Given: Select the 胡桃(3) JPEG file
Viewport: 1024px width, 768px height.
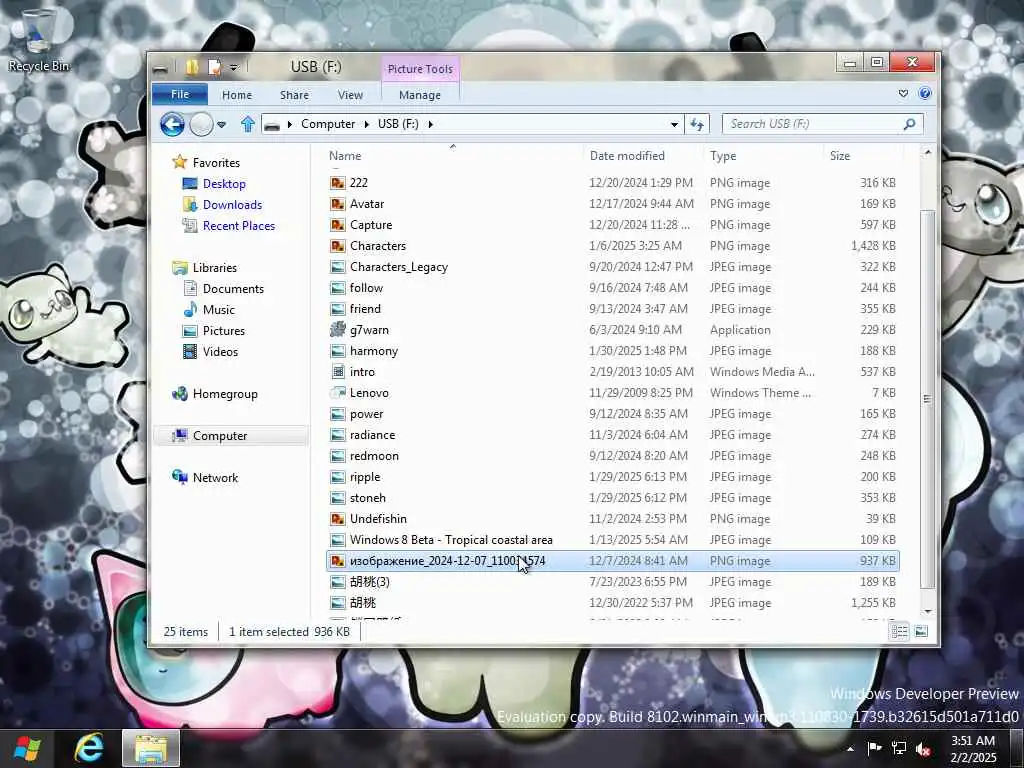Looking at the screenshot, I should [613, 581].
